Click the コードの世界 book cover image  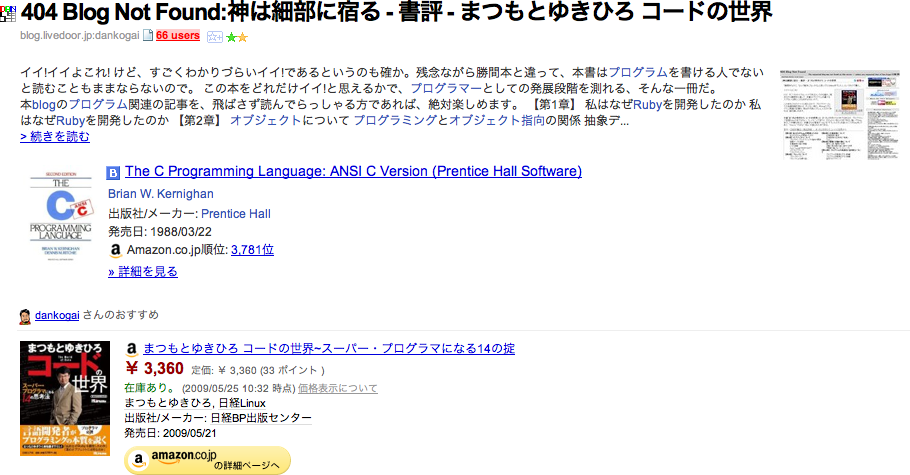coord(65,398)
